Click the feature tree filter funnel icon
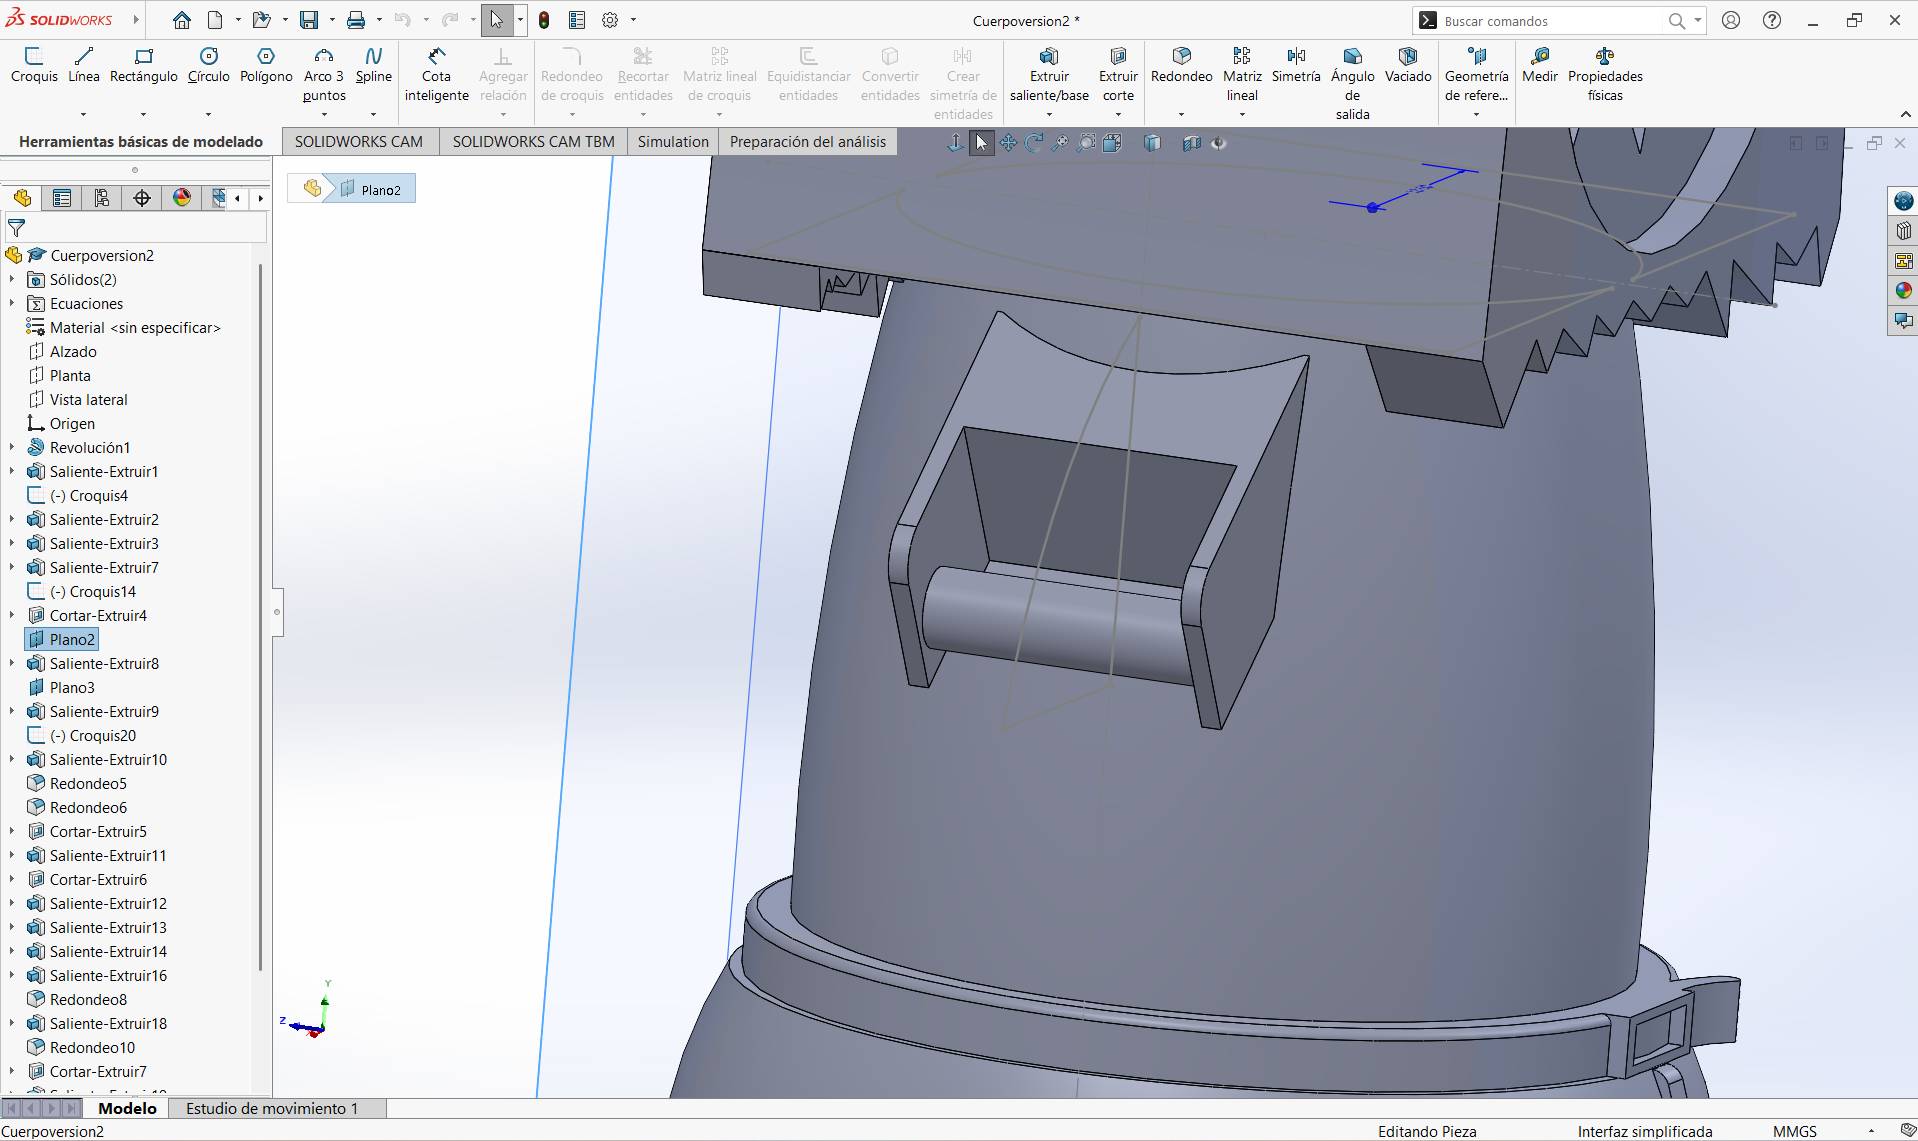Image resolution: width=1918 pixels, height=1141 pixels. [x=16, y=228]
